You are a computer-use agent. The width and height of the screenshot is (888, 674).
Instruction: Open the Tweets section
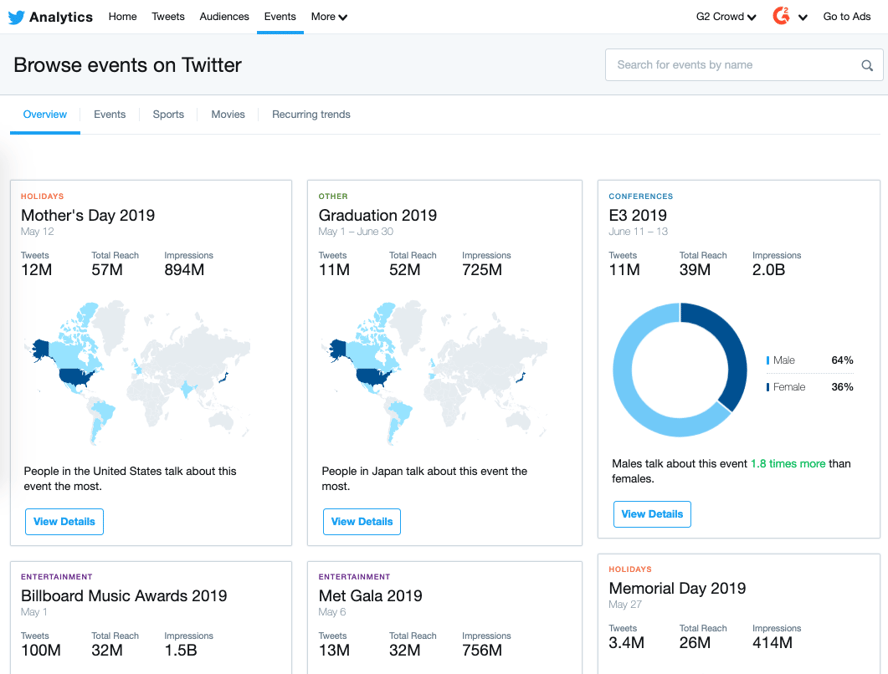pos(168,16)
